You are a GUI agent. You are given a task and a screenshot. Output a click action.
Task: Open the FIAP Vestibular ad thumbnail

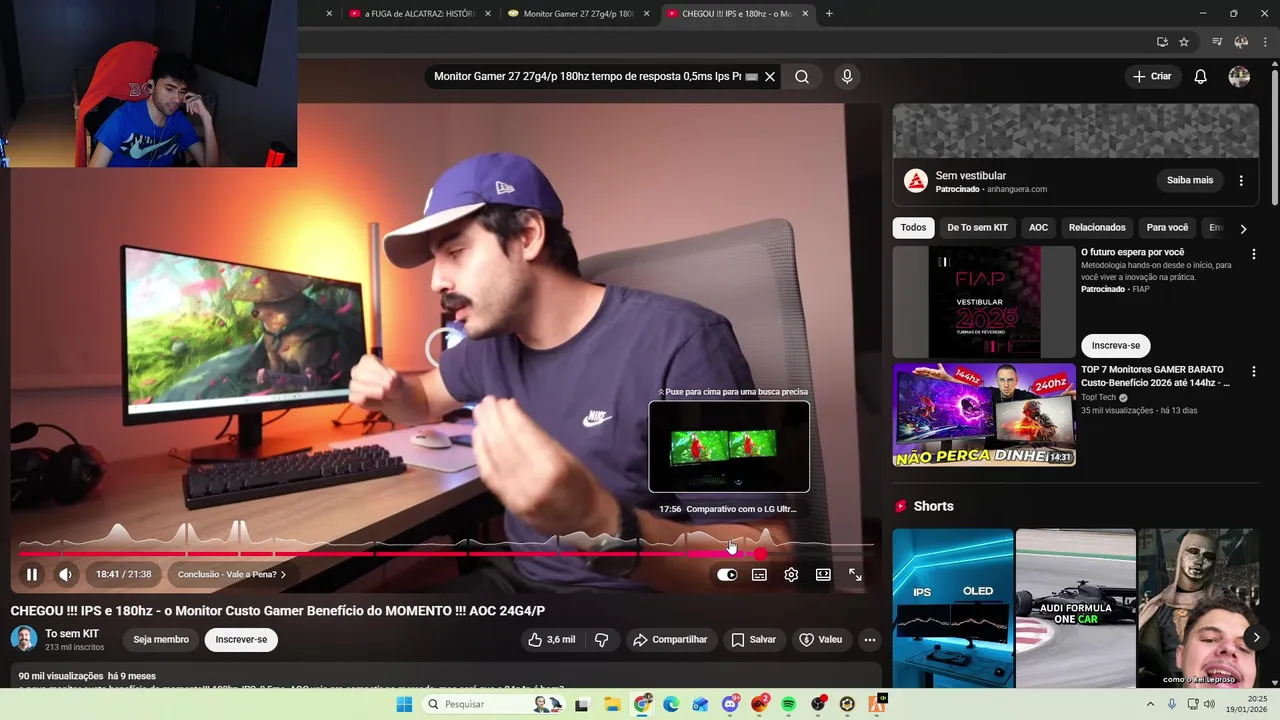(984, 302)
